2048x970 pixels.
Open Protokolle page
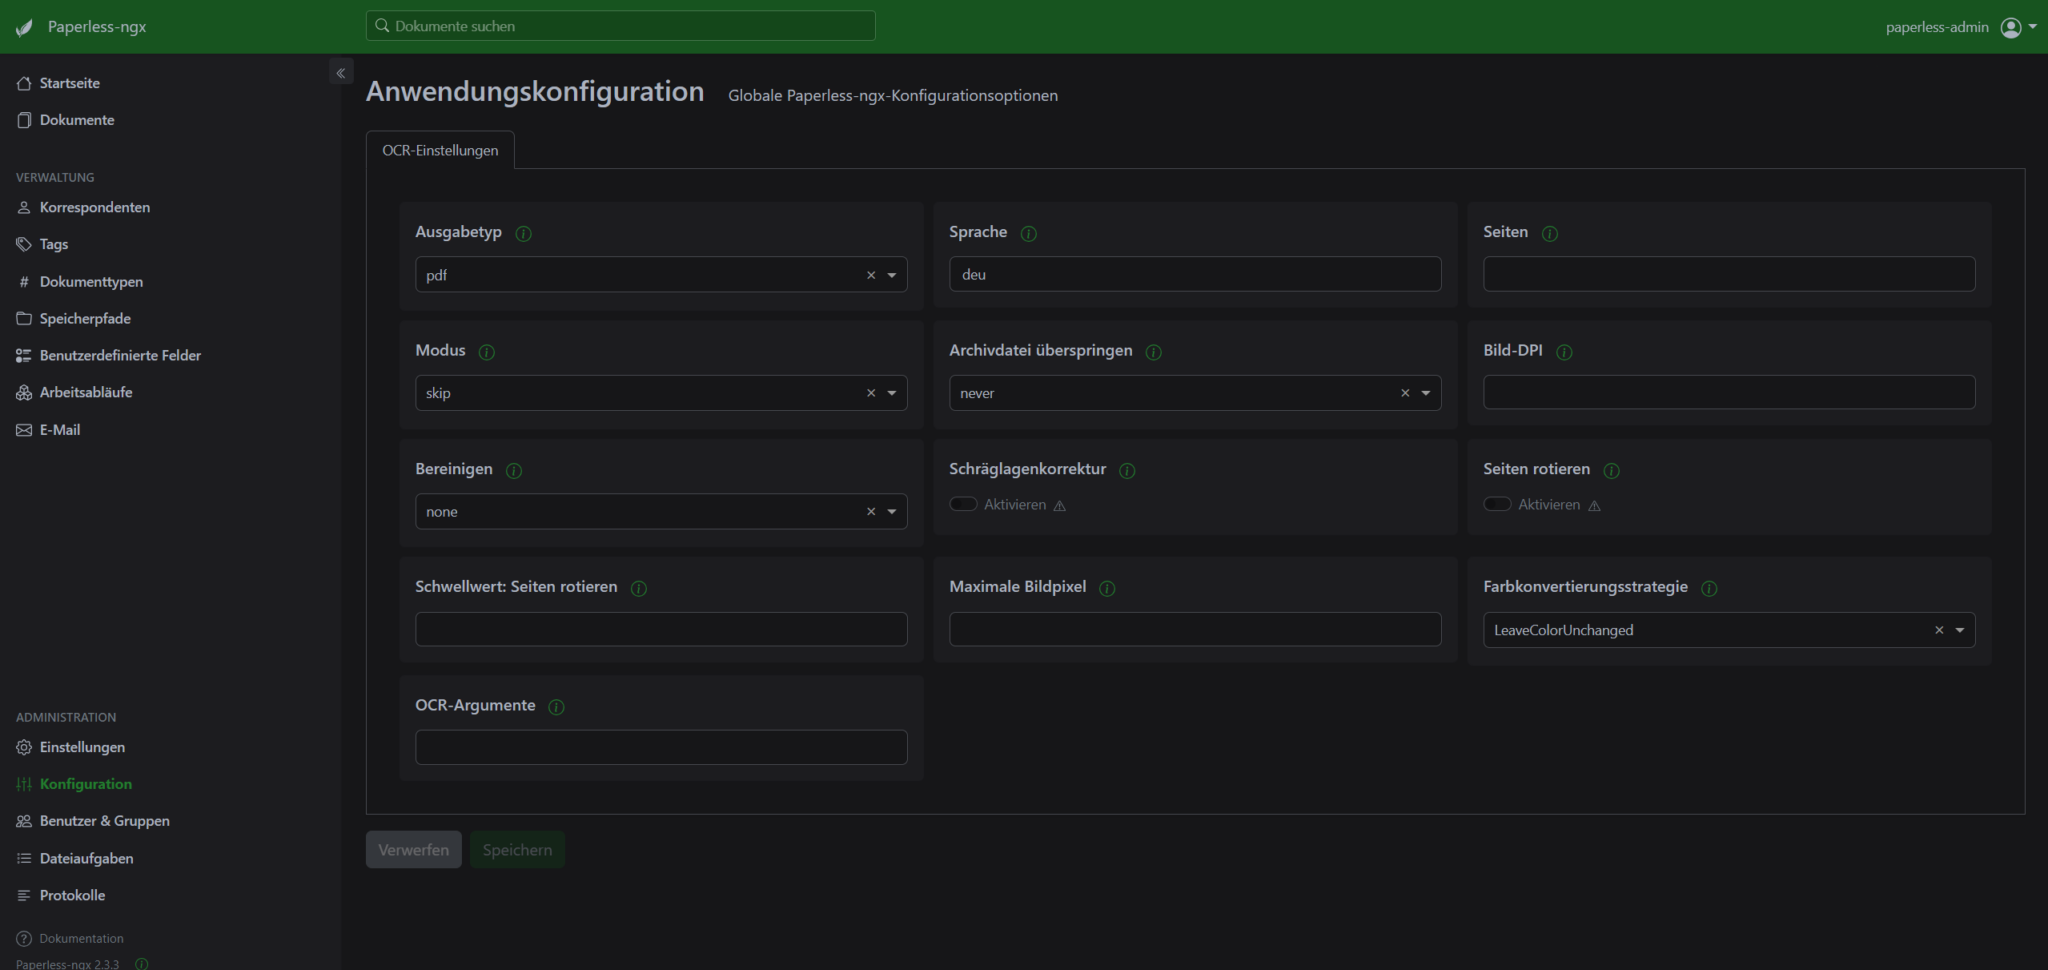click(x=61, y=895)
